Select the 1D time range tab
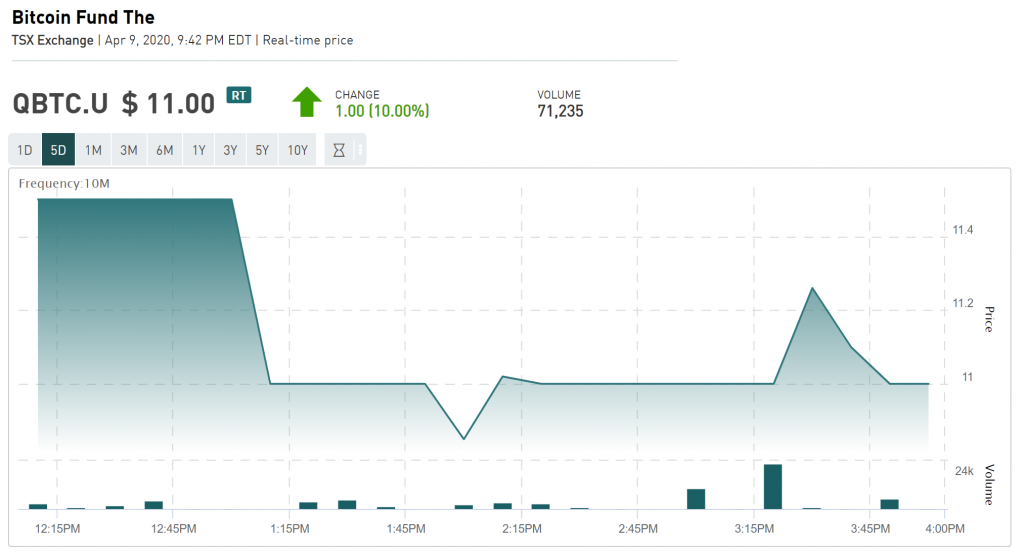This screenshot has width=1024, height=554. pos(25,150)
